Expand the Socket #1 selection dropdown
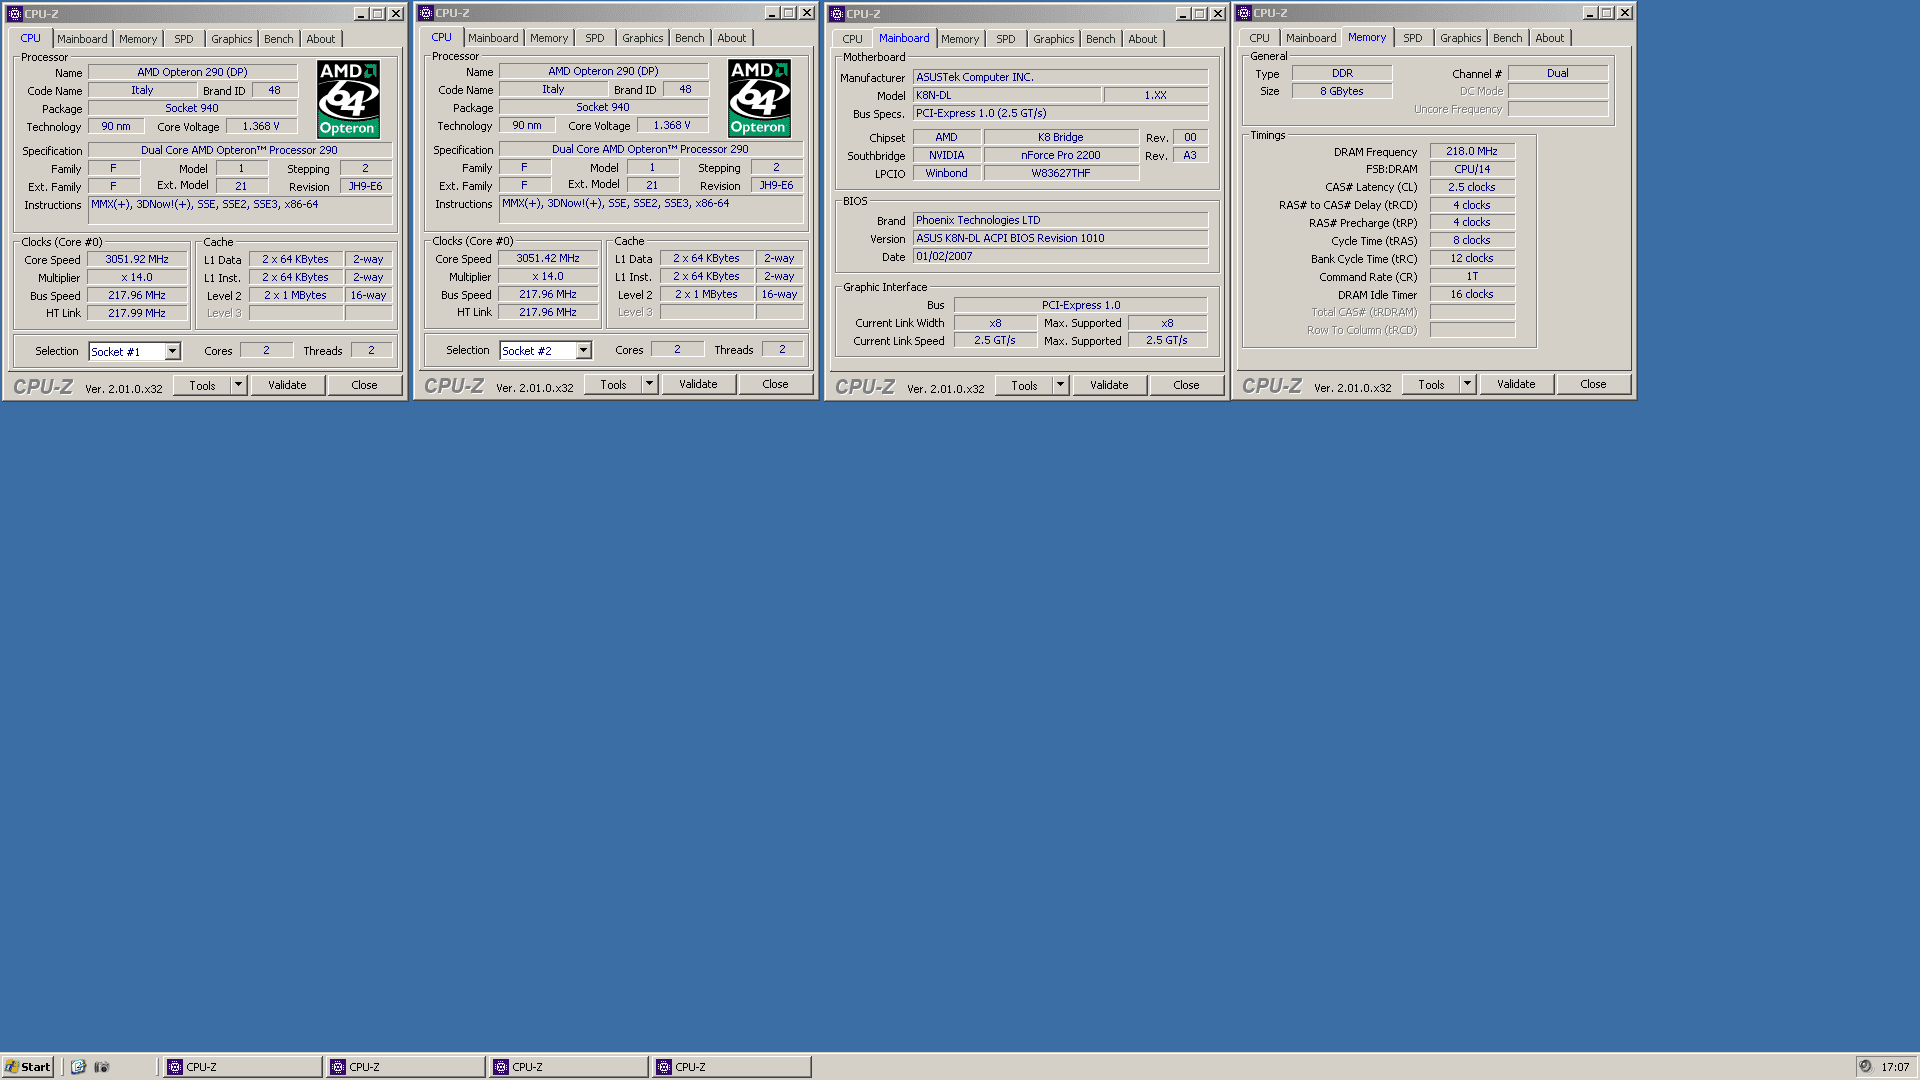 coord(173,351)
